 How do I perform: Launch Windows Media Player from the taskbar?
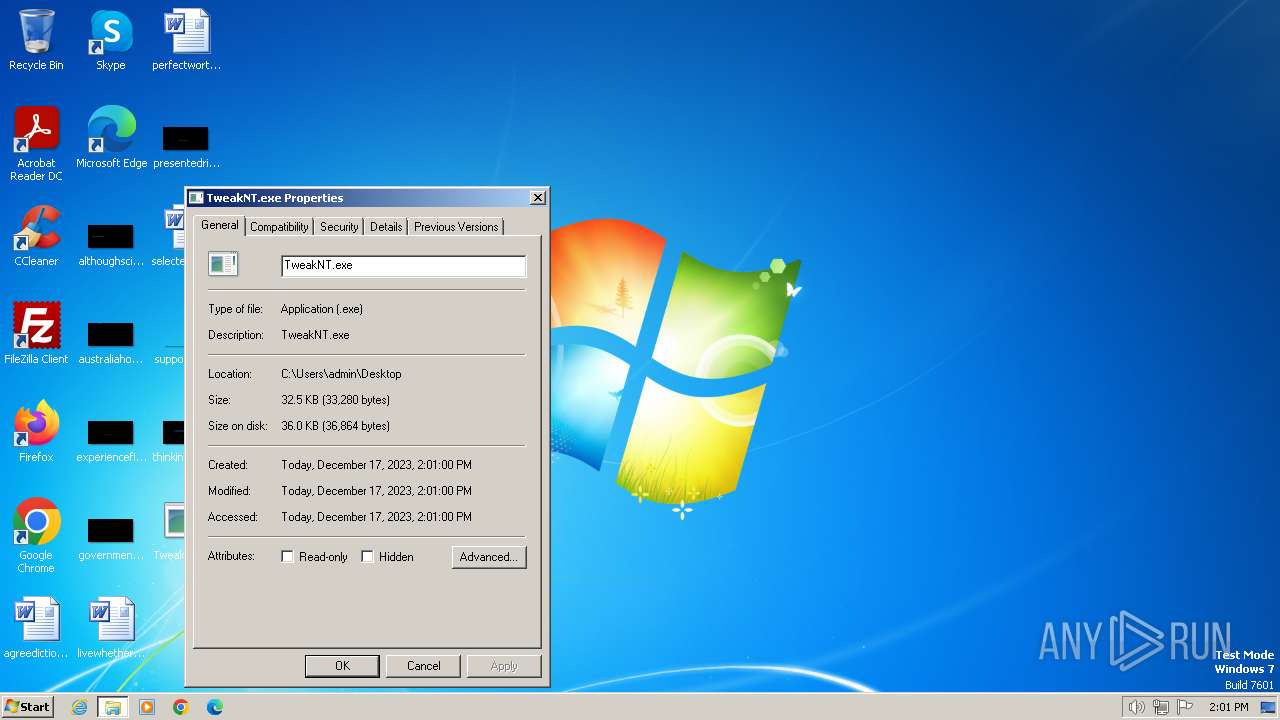click(147, 707)
